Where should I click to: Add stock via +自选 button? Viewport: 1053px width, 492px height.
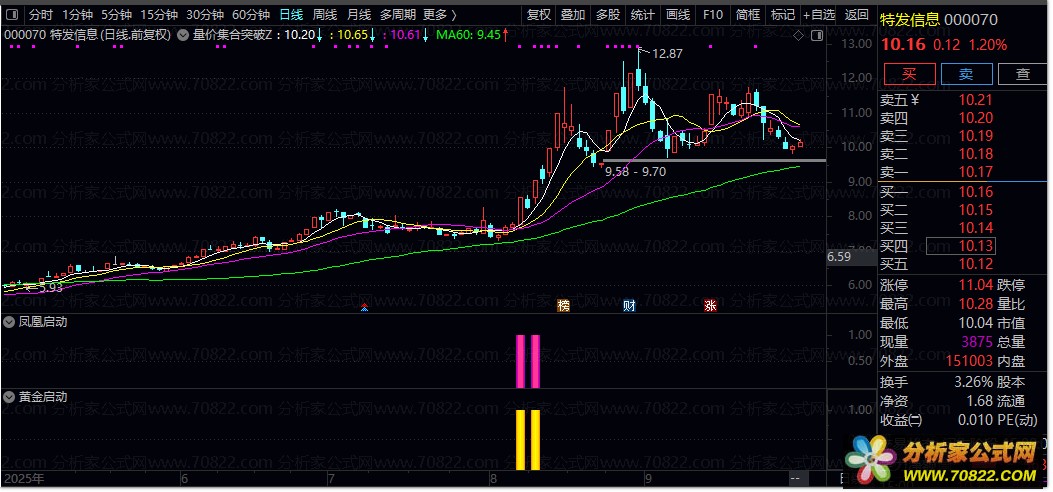(818, 15)
